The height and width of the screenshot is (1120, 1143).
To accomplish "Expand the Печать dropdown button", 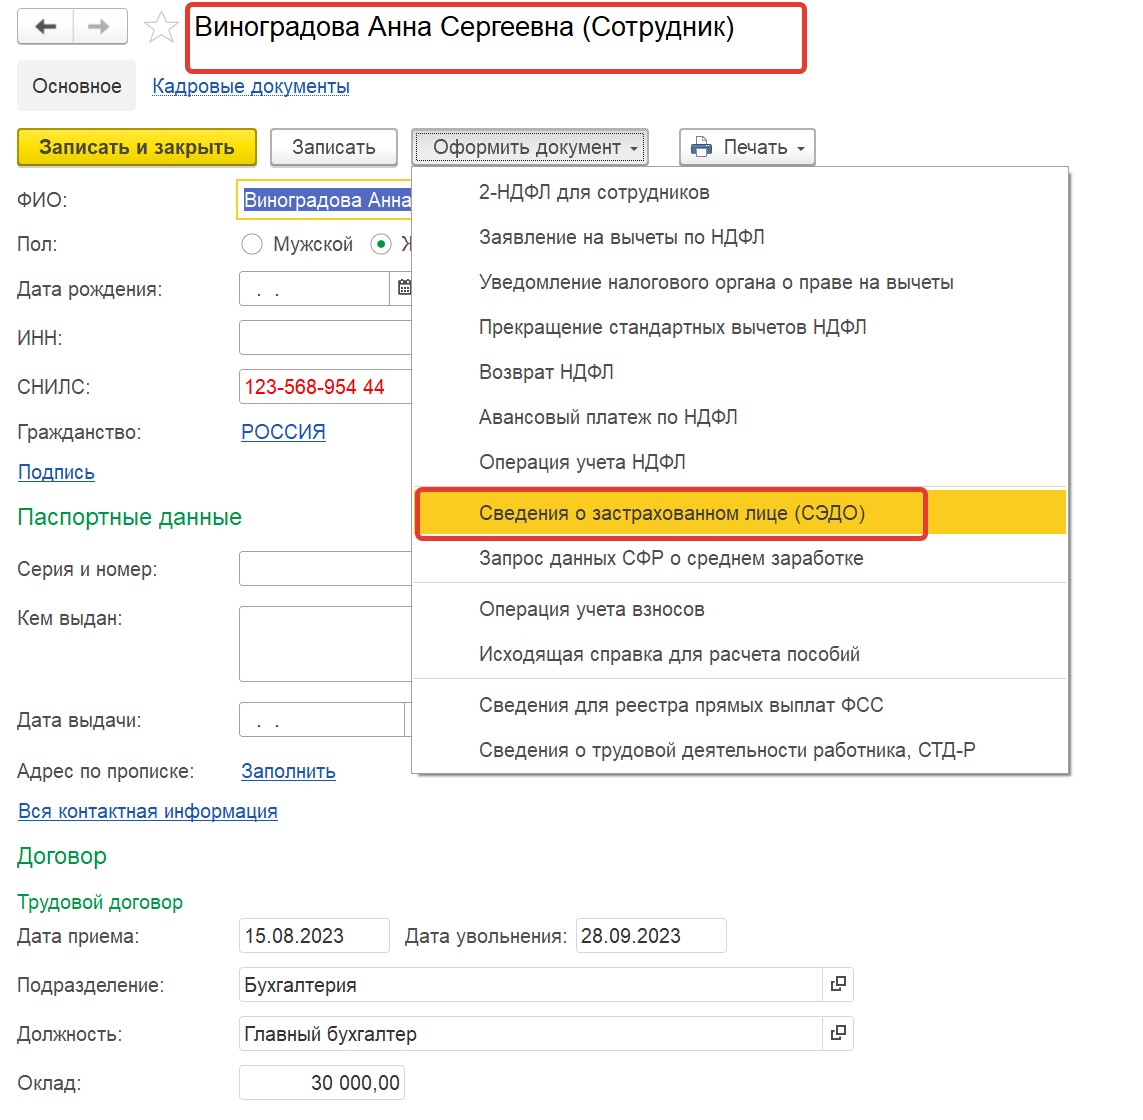I will point(747,147).
